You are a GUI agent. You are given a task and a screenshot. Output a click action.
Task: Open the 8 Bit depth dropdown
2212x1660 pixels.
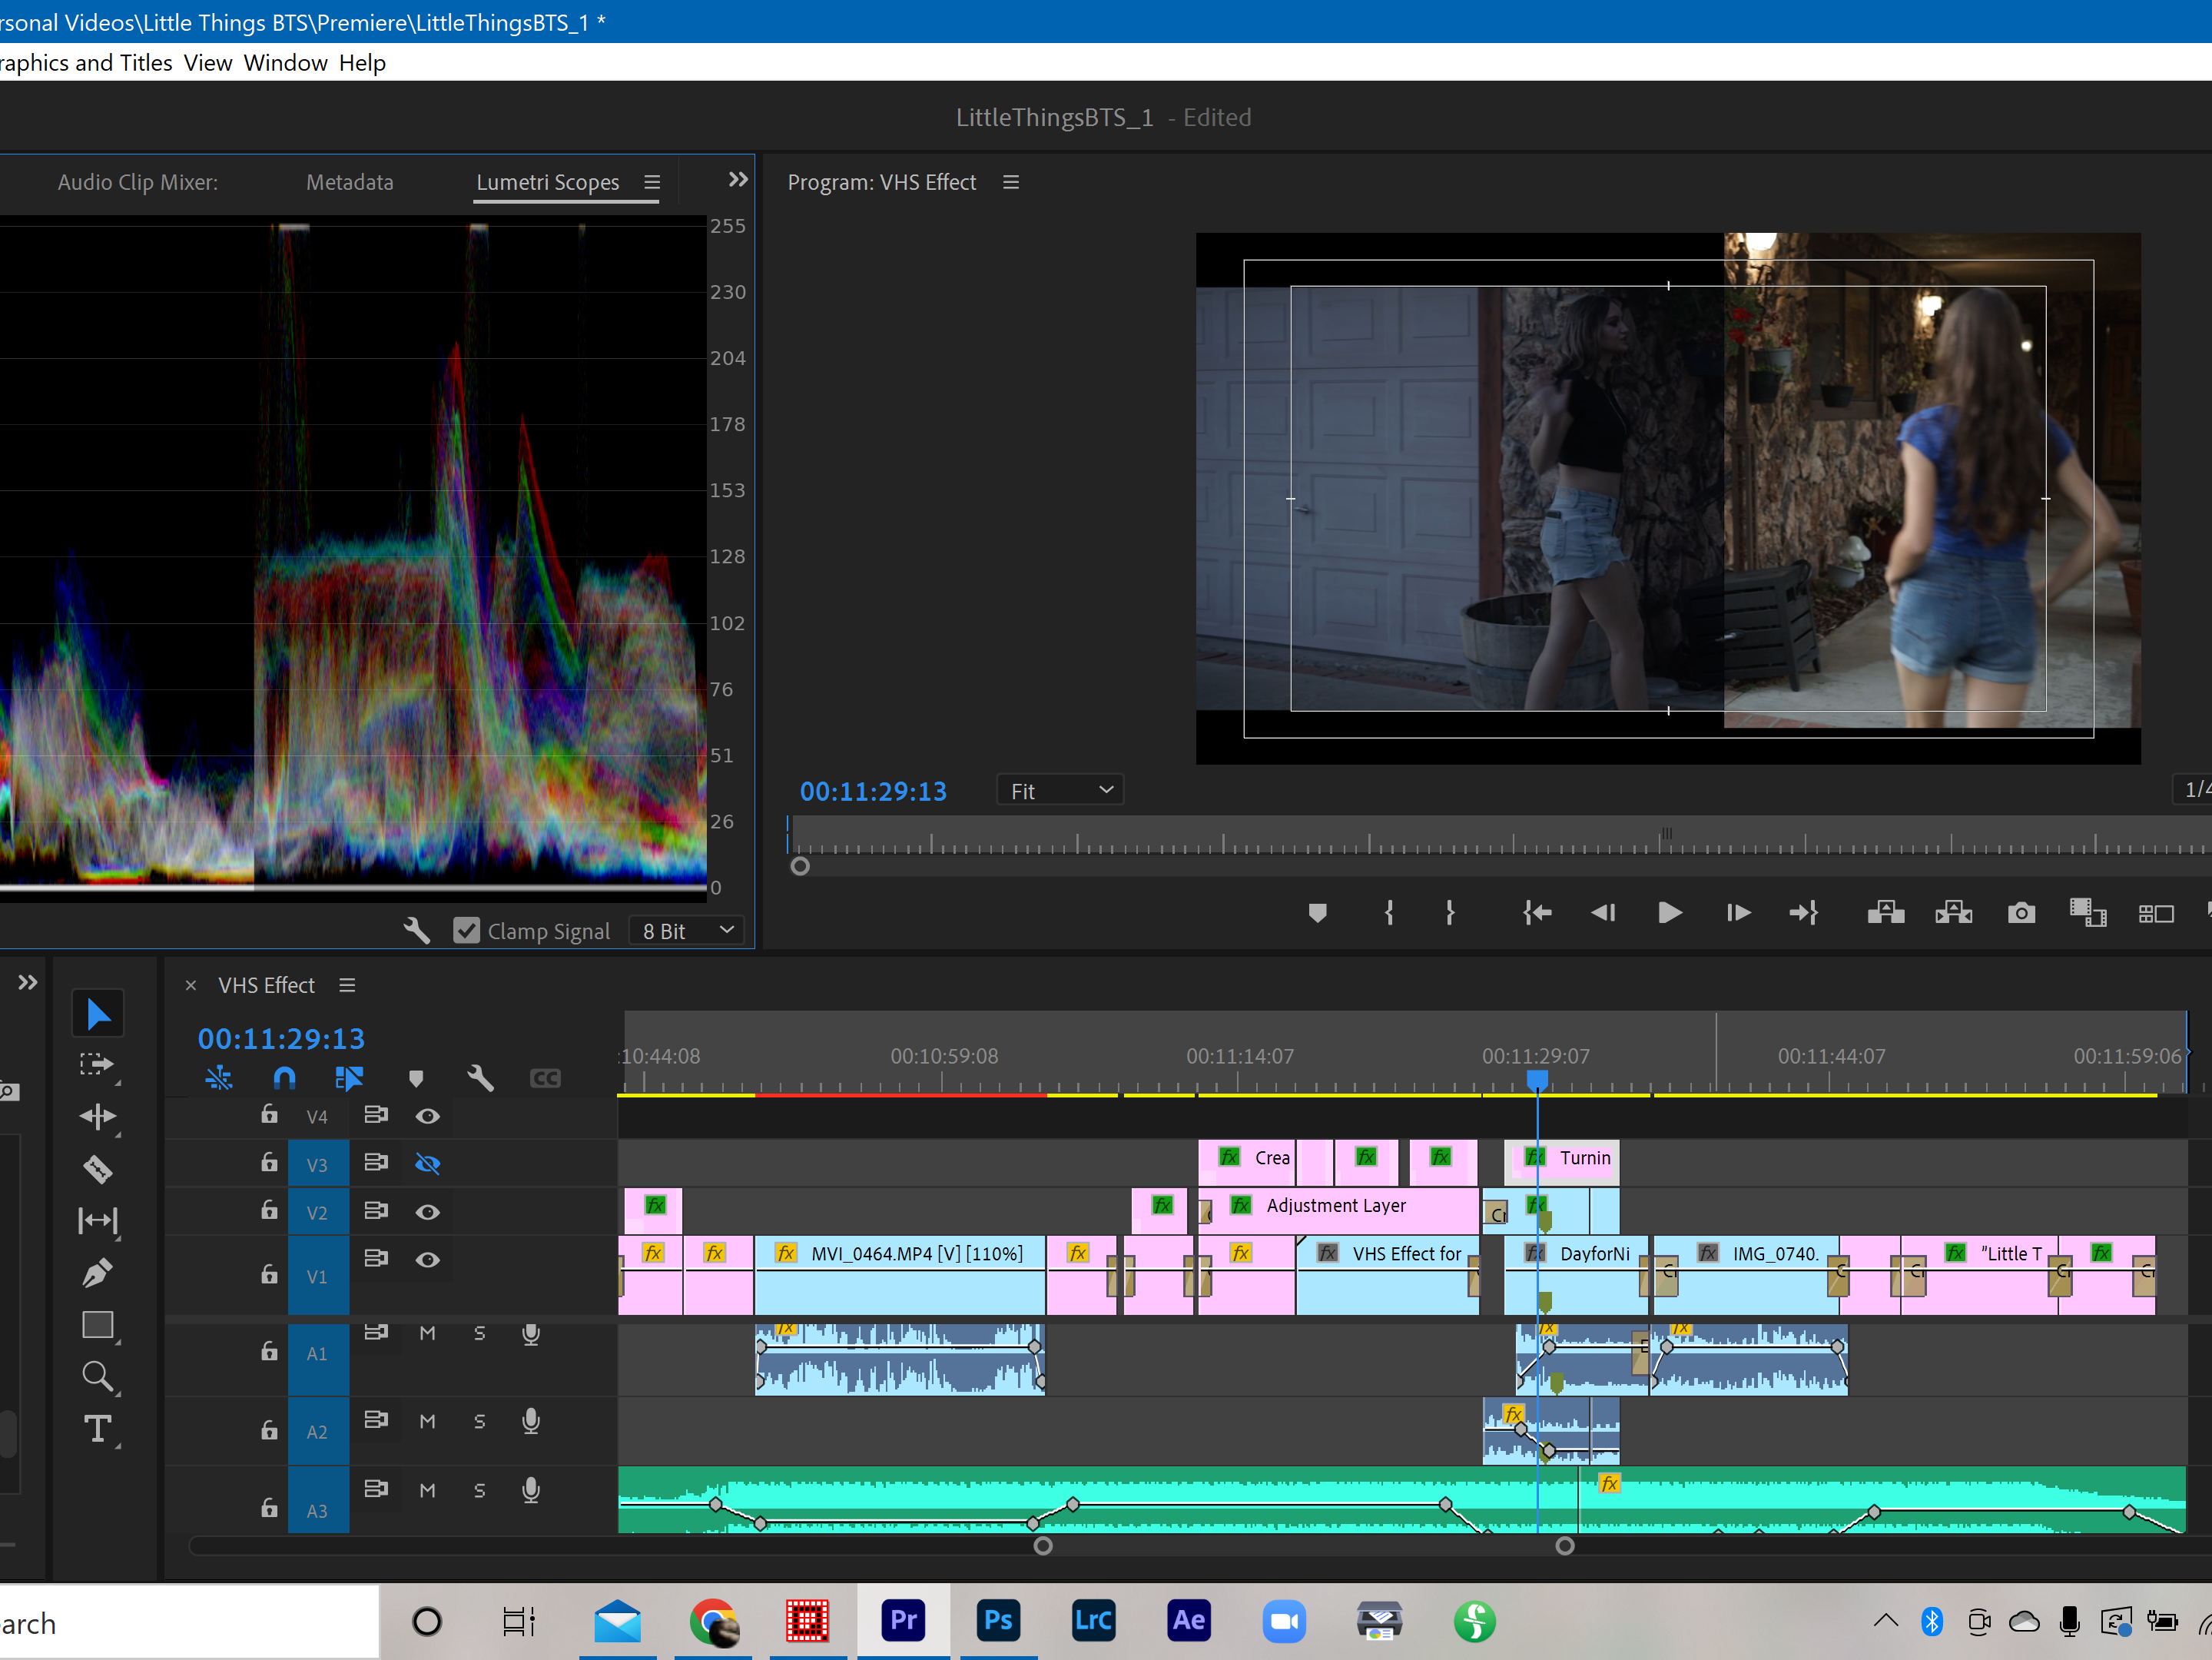(688, 931)
